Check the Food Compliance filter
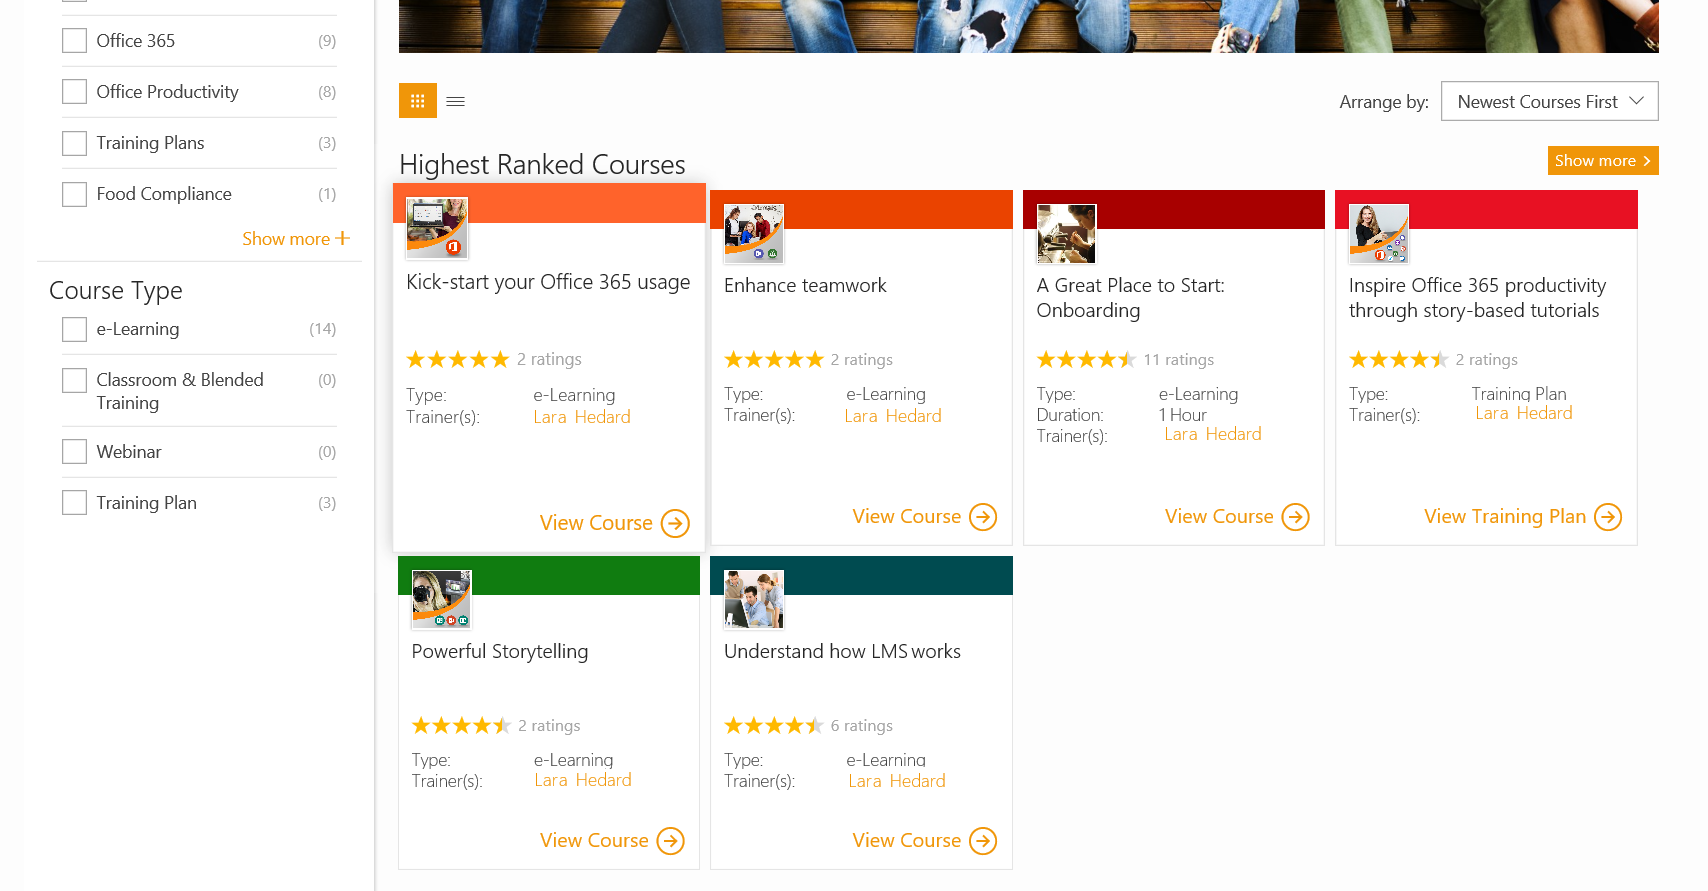Image resolution: width=1708 pixels, height=891 pixels. pos(74,194)
